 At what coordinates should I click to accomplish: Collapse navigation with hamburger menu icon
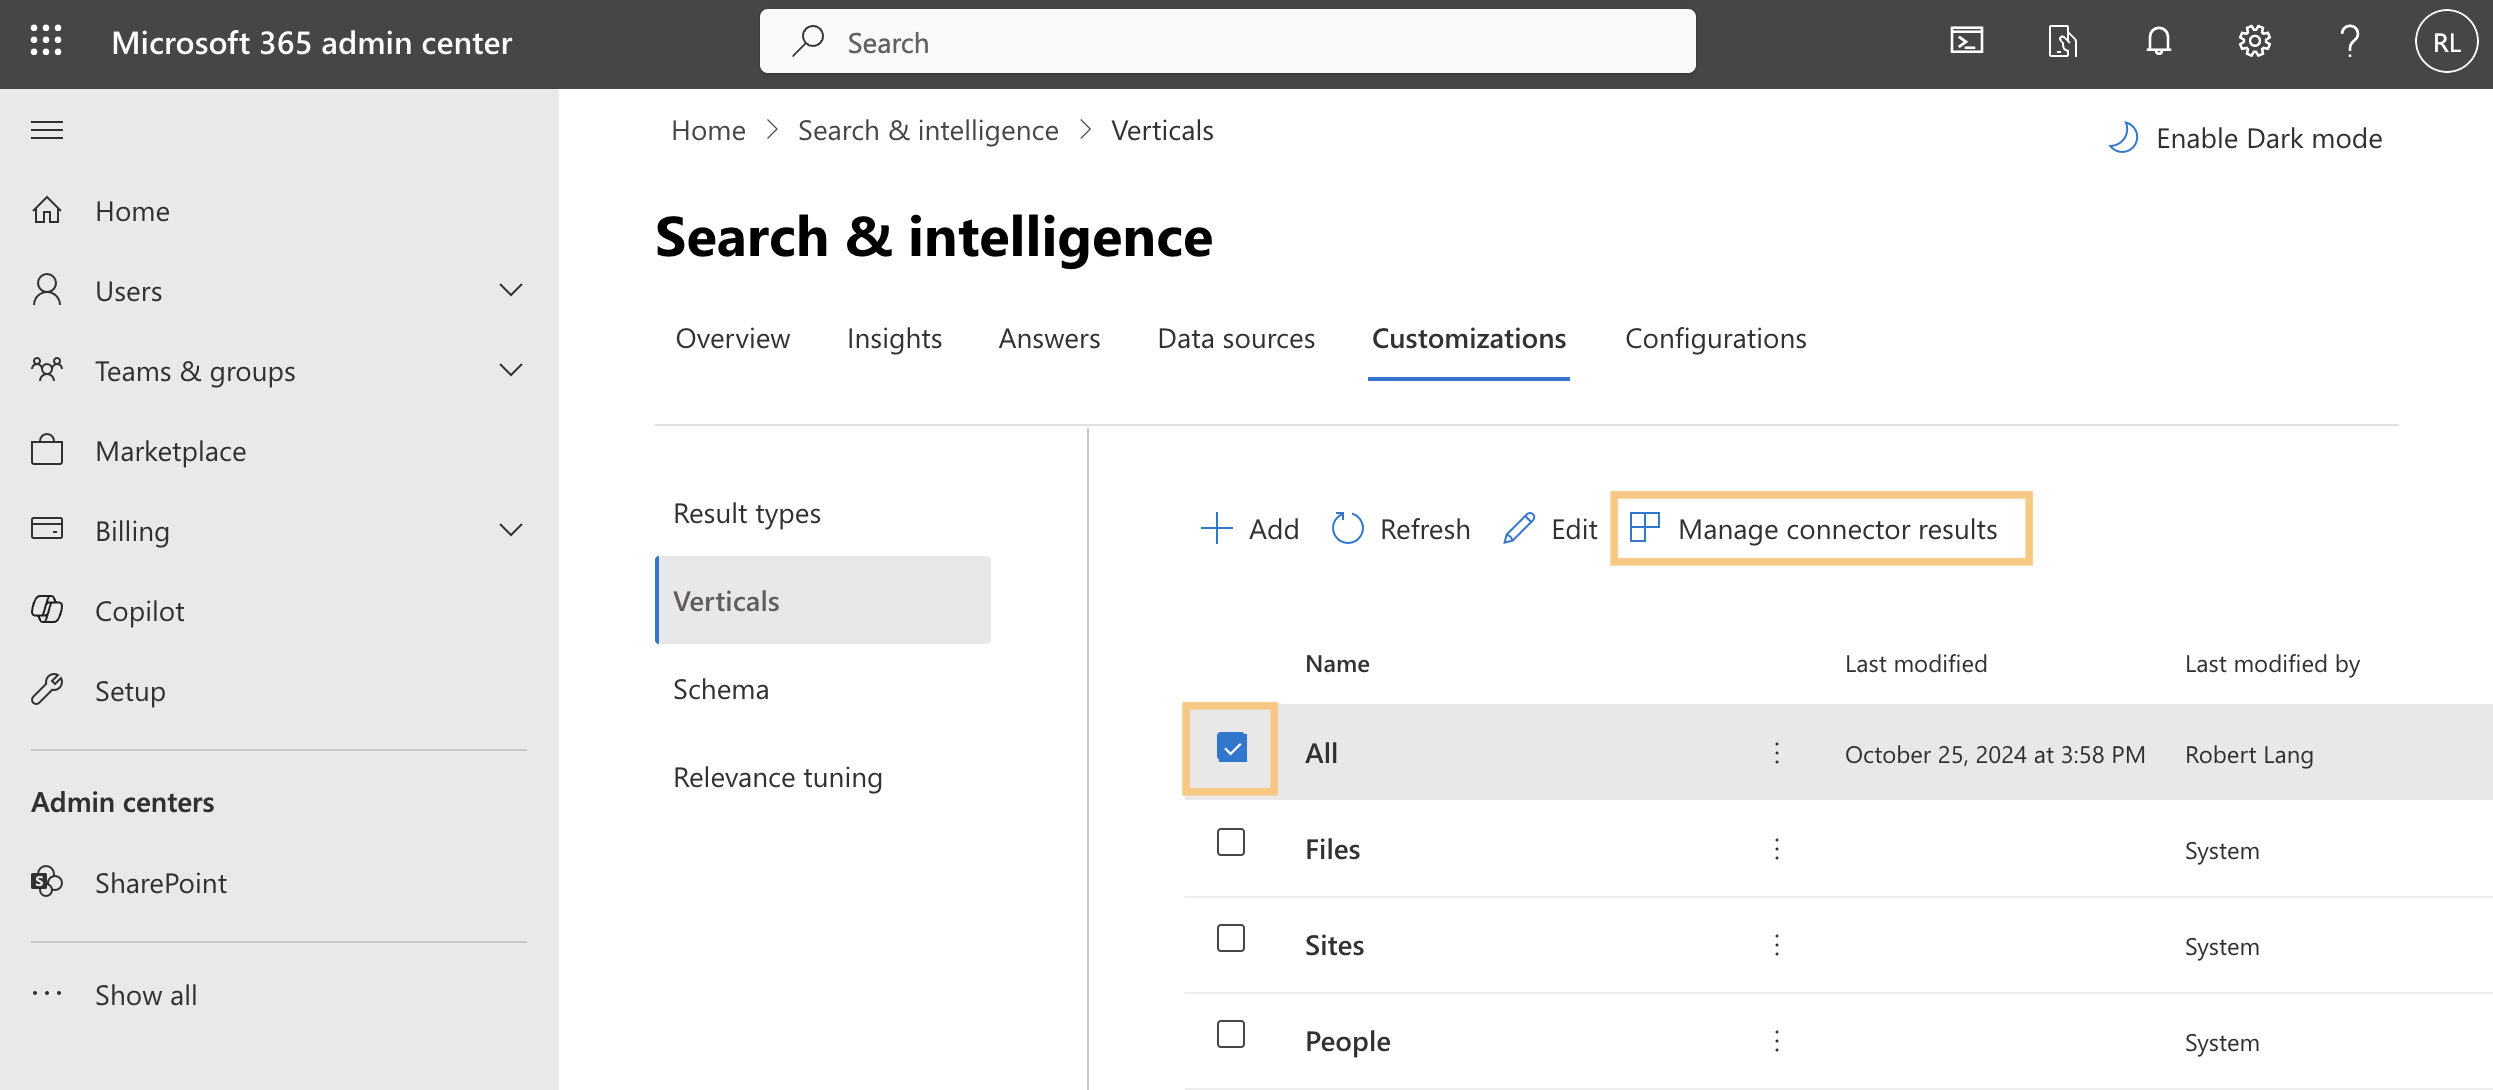(47, 130)
